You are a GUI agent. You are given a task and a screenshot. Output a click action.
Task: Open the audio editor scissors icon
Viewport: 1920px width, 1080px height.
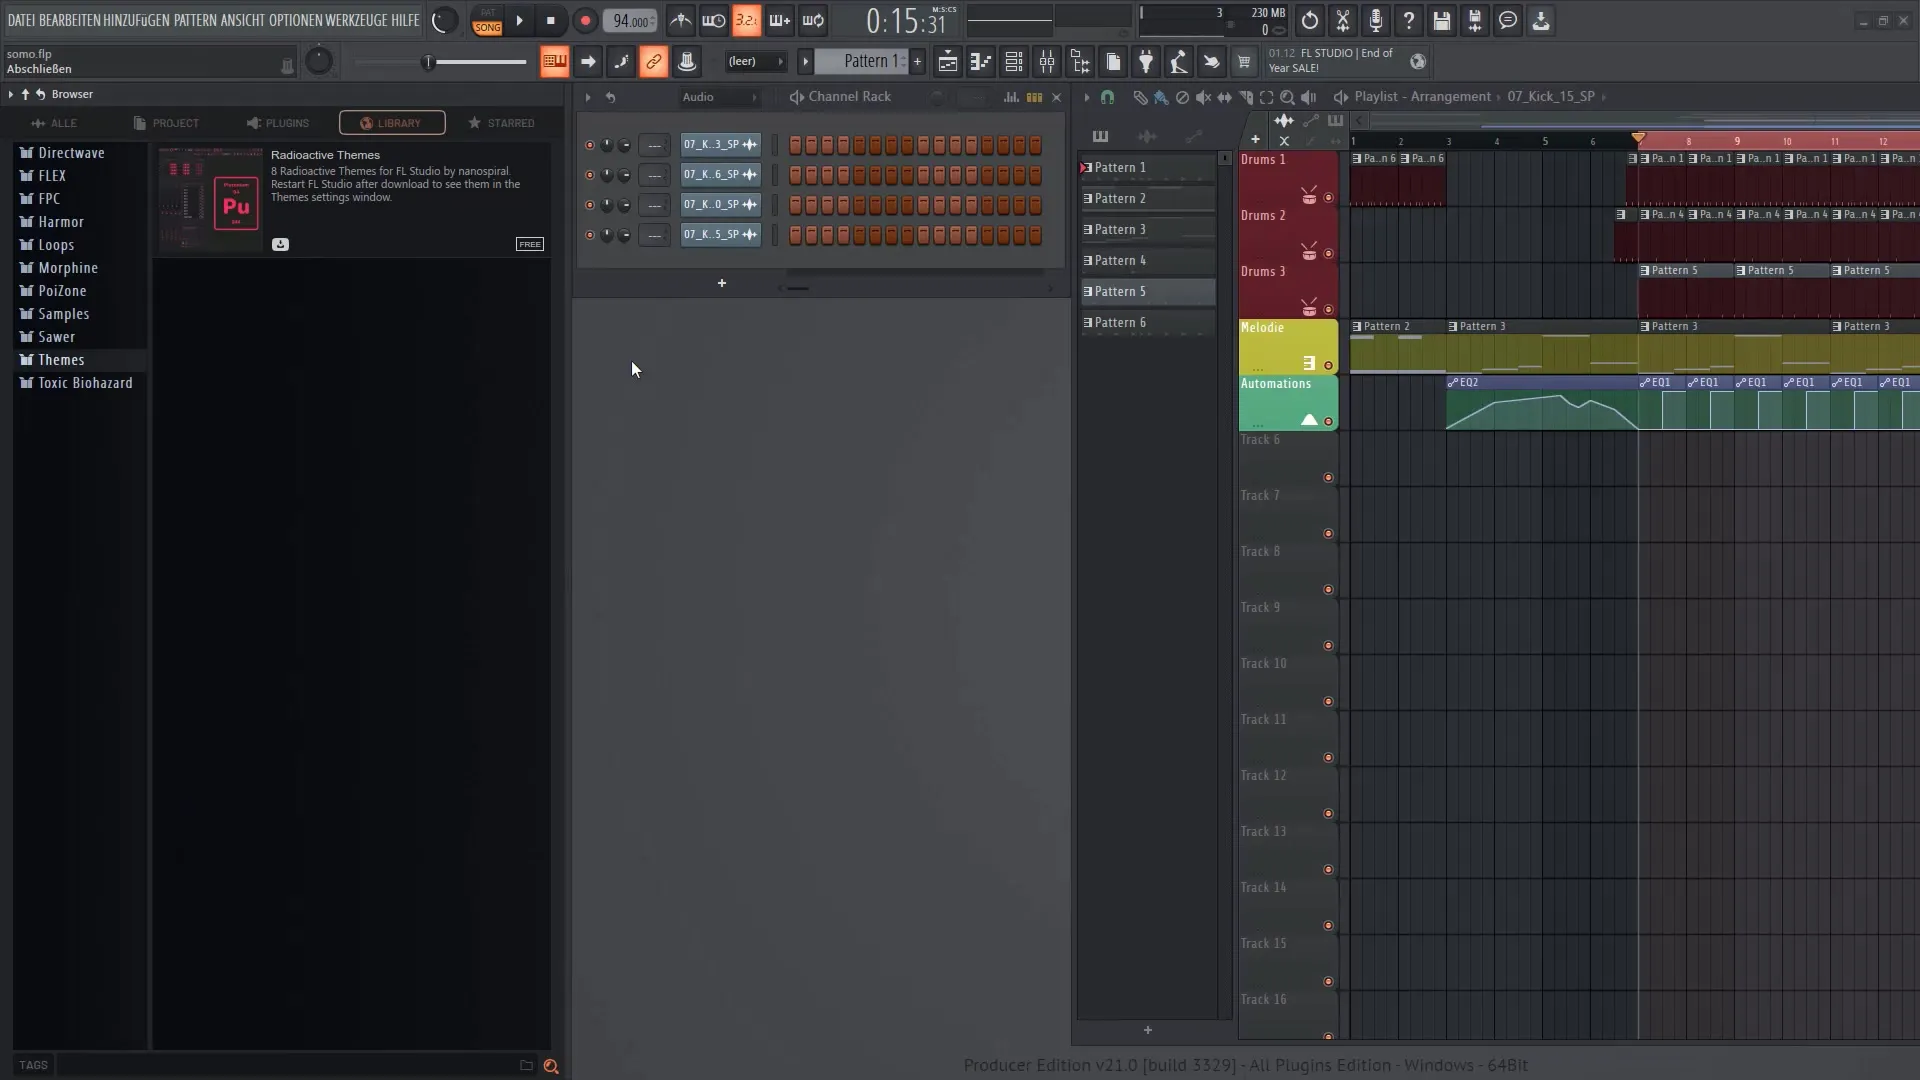(x=1343, y=21)
